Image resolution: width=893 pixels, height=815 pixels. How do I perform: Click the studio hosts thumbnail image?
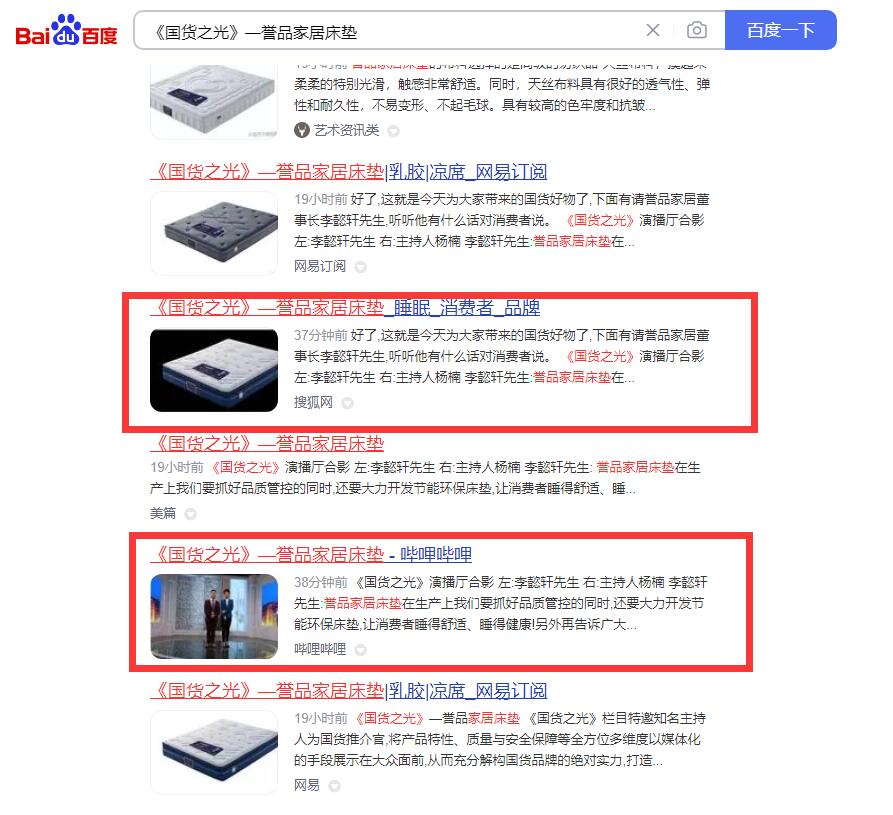tap(214, 617)
